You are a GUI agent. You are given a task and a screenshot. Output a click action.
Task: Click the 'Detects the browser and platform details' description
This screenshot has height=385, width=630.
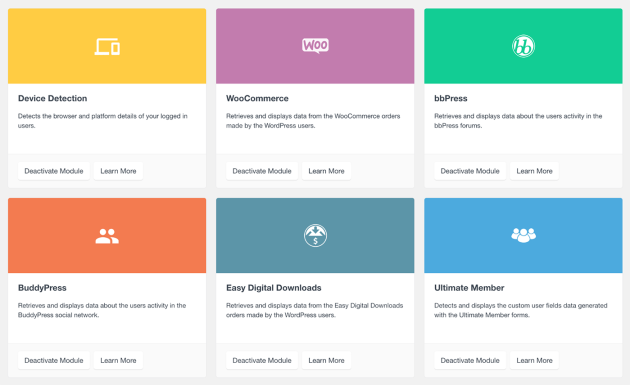pos(102,121)
